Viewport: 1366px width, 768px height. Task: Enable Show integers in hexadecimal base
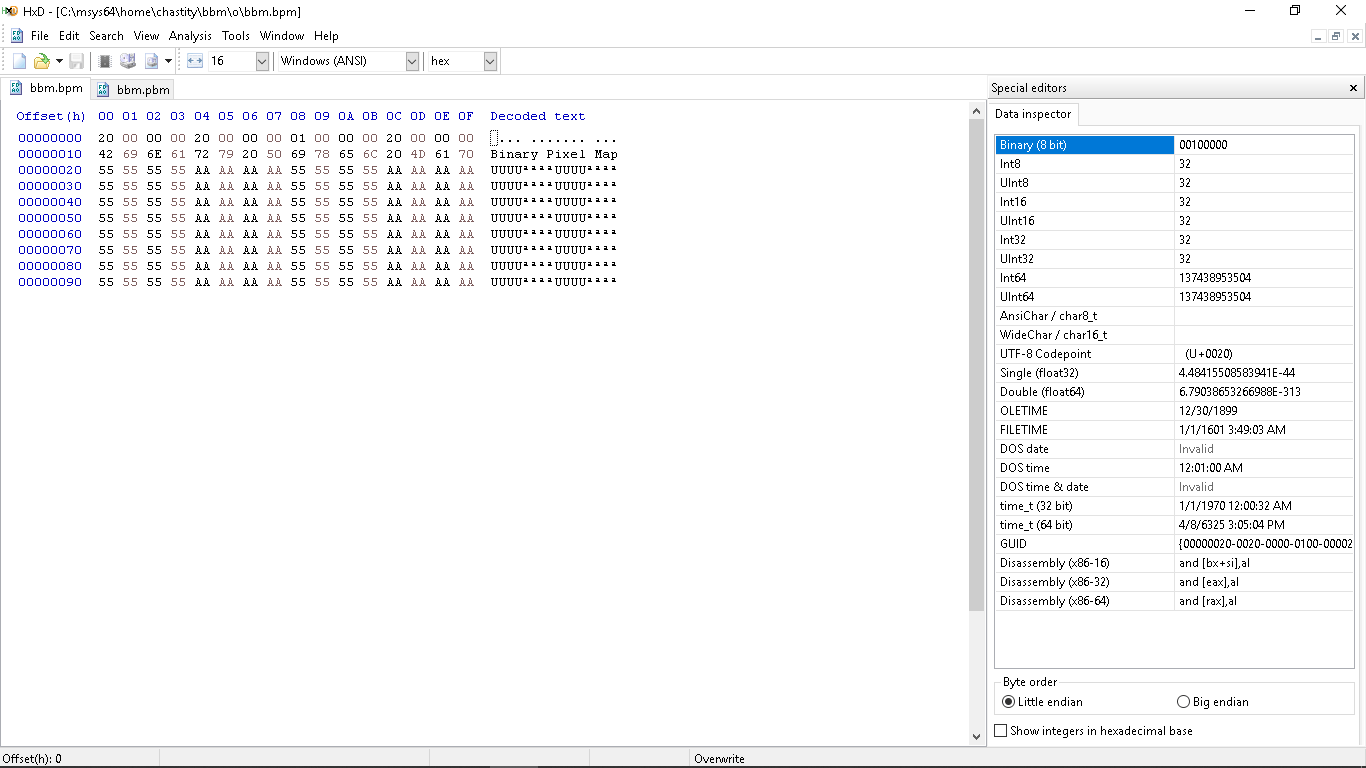click(1001, 731)
